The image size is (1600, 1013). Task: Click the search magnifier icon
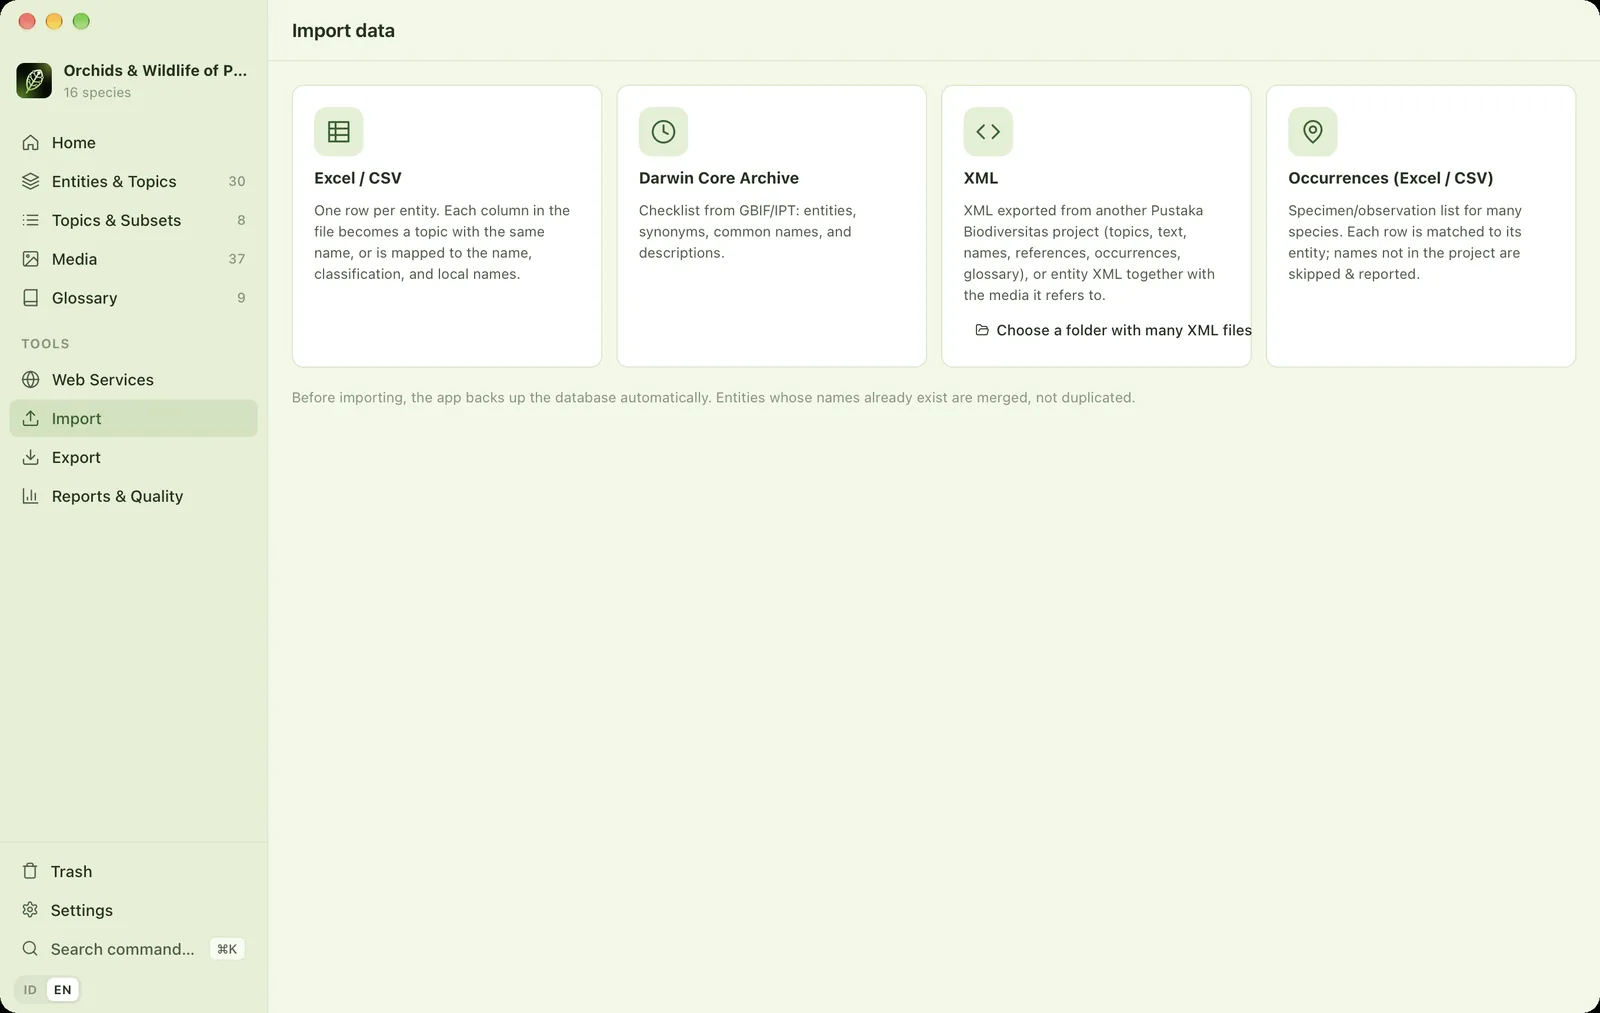pyautogui.click(x=30, y=949)
